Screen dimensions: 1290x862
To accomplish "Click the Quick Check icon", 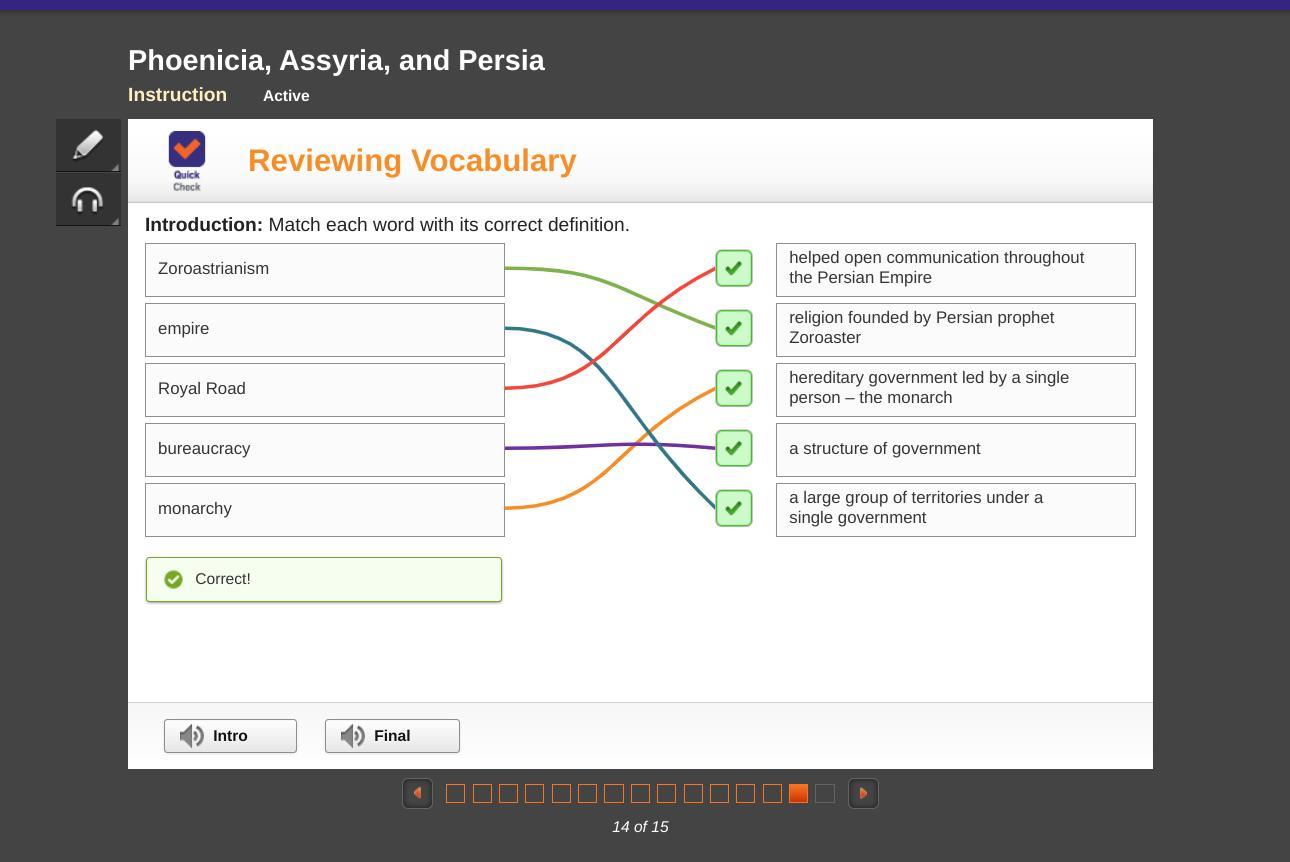I will click(187, 160).
